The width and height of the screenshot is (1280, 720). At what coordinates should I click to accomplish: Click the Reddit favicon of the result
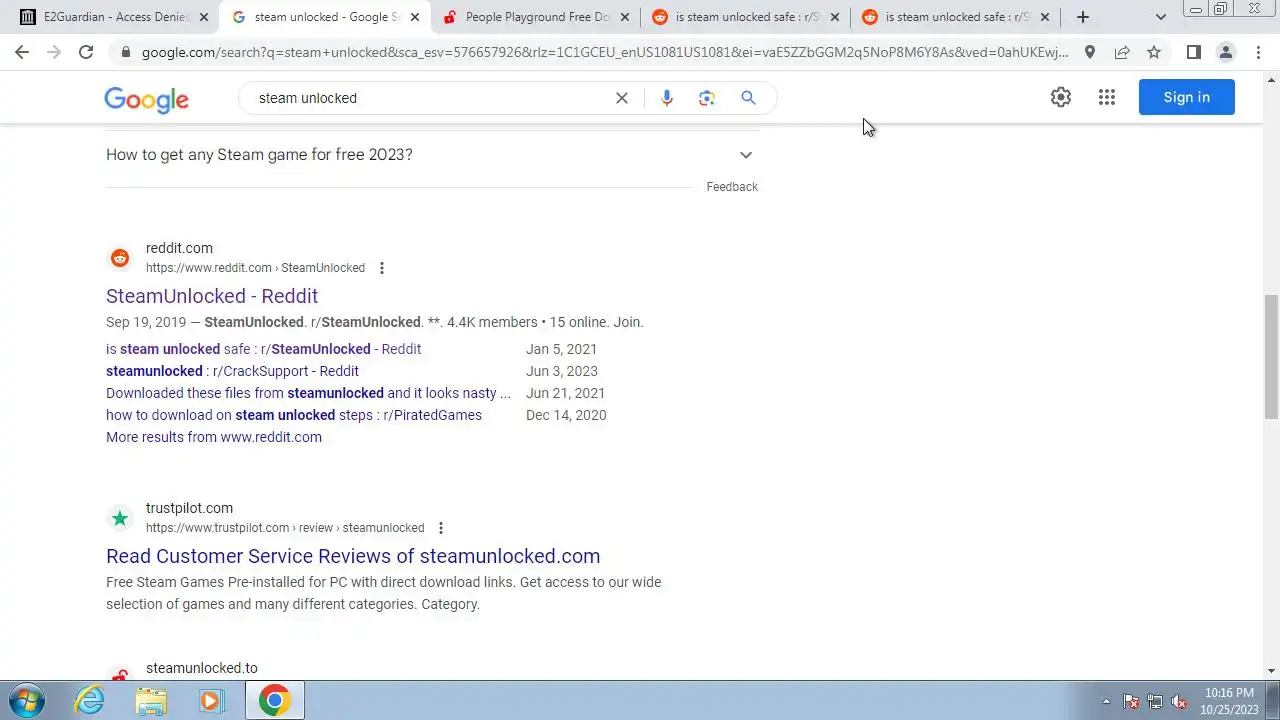point(120,258)
